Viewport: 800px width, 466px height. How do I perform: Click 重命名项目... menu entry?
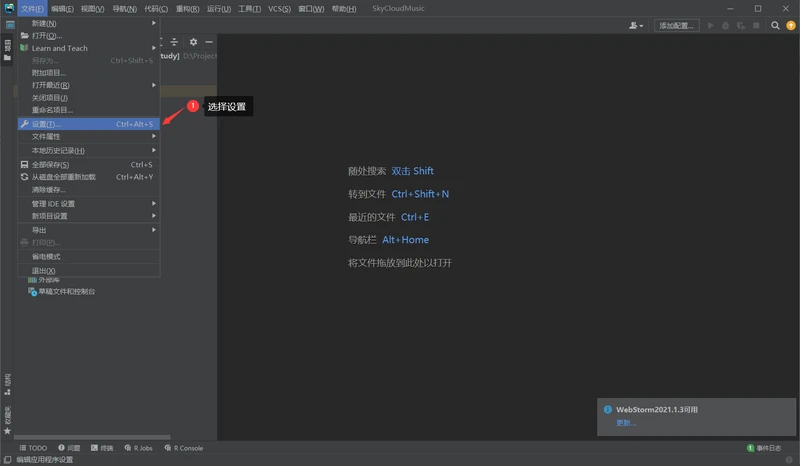pyautogui.click(x=89, y=110)
